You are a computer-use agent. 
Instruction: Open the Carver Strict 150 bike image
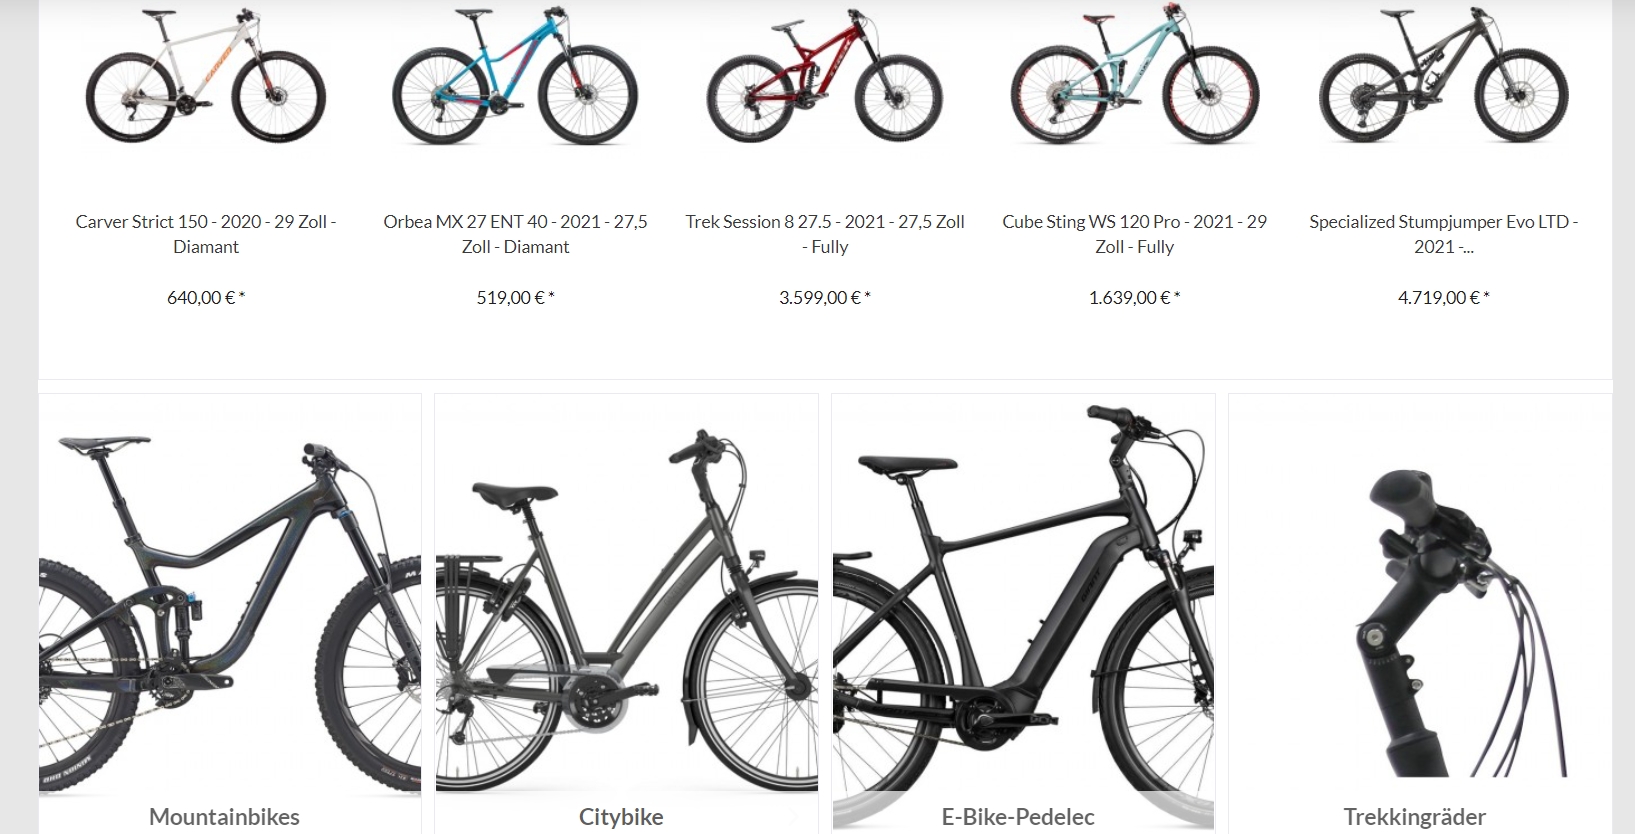206,78
